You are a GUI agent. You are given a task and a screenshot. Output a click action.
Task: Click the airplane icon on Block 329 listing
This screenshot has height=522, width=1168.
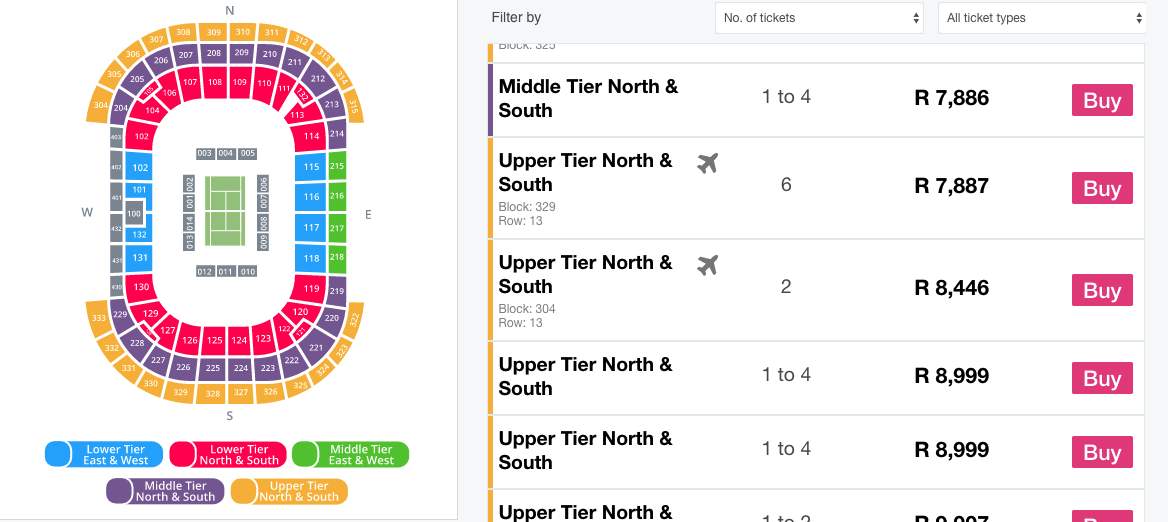pos(708,162)
